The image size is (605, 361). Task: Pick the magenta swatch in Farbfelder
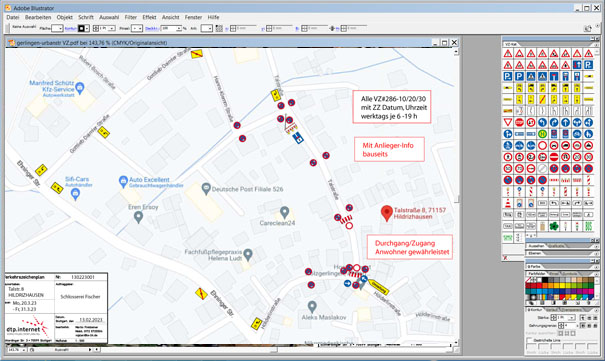point(591,291)
